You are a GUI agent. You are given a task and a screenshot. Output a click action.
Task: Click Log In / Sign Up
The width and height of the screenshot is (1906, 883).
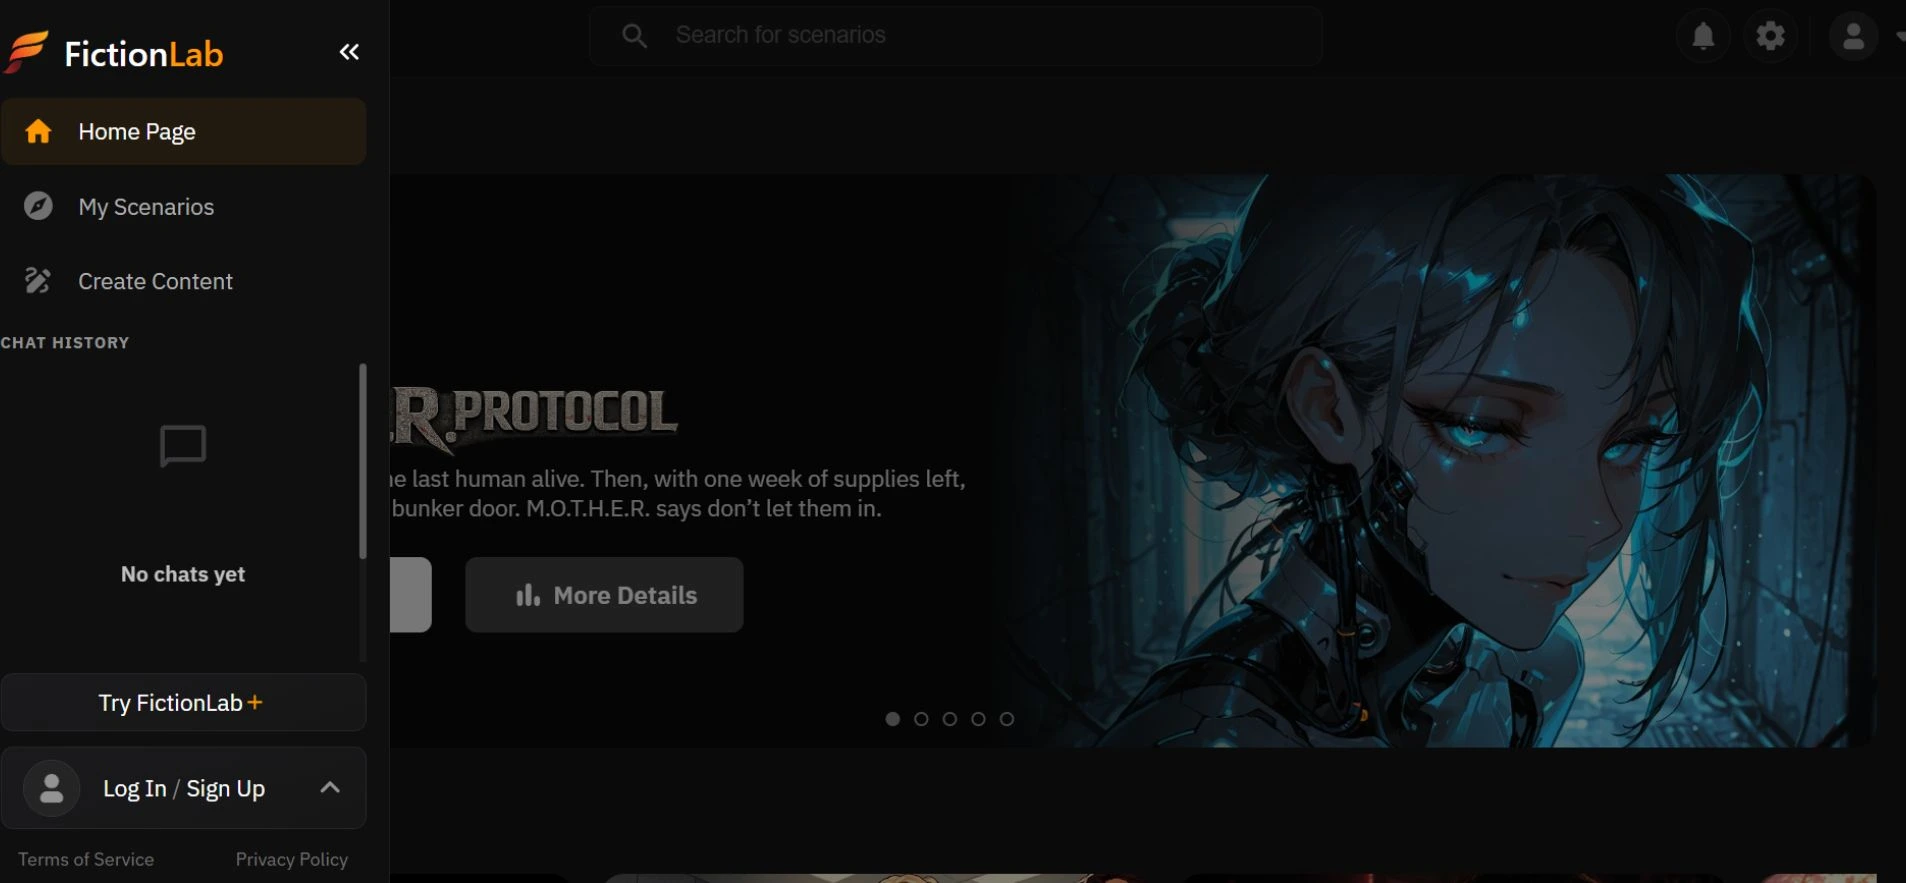[184, 788]
